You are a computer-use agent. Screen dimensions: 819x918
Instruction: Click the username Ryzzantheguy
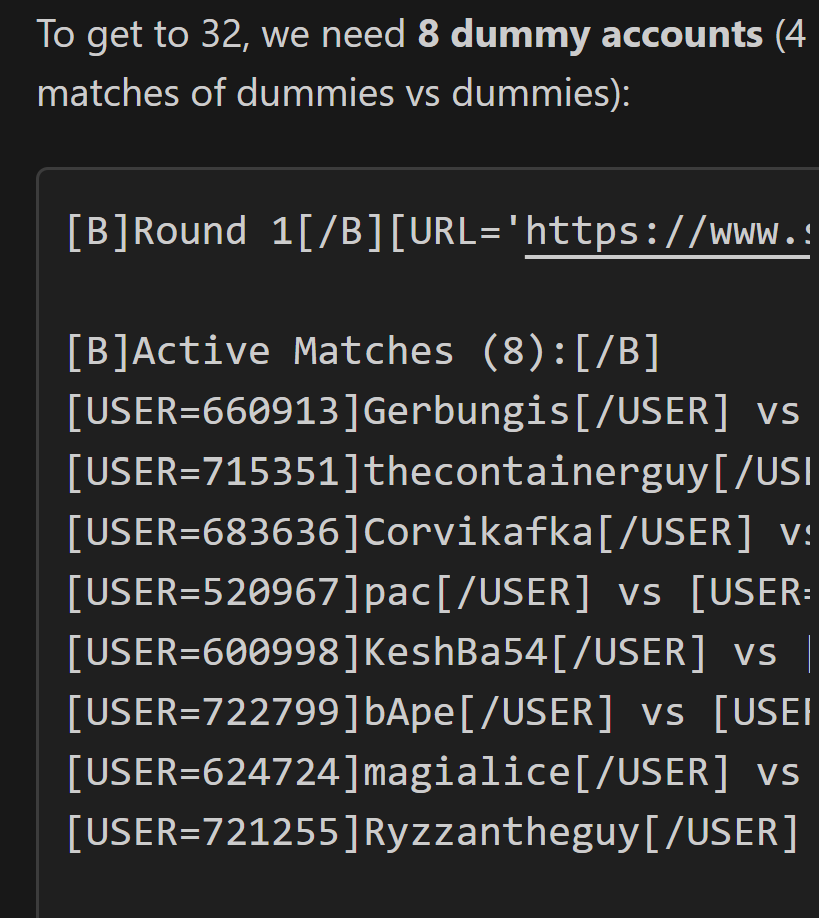pyautogui.click(x=501, y=832)
